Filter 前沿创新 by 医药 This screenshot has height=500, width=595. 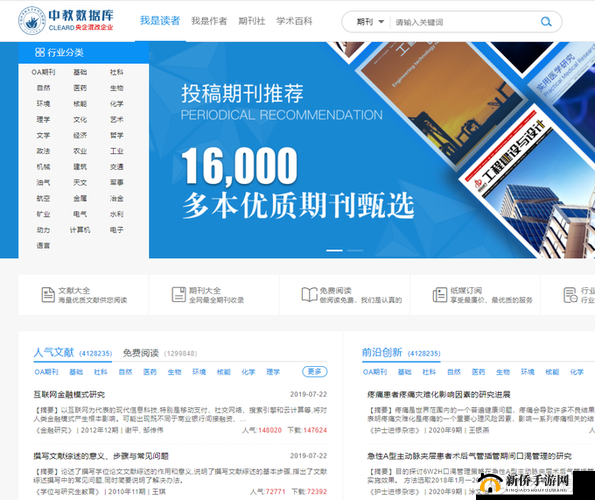point(478,372)
